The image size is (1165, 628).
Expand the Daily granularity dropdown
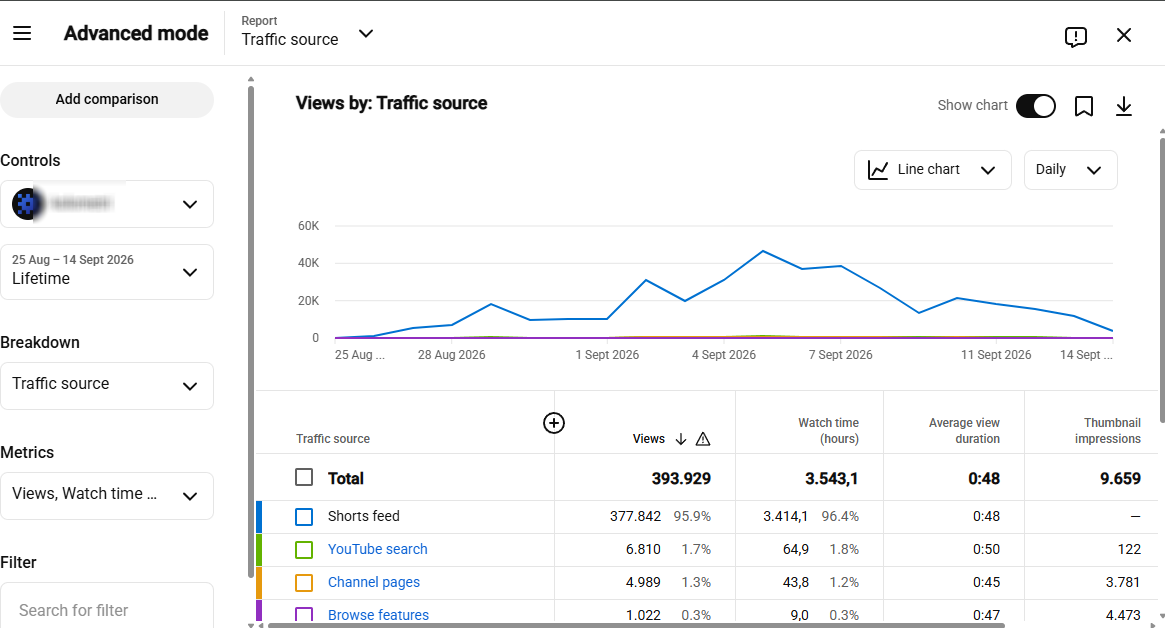(x=1070, y=170)
